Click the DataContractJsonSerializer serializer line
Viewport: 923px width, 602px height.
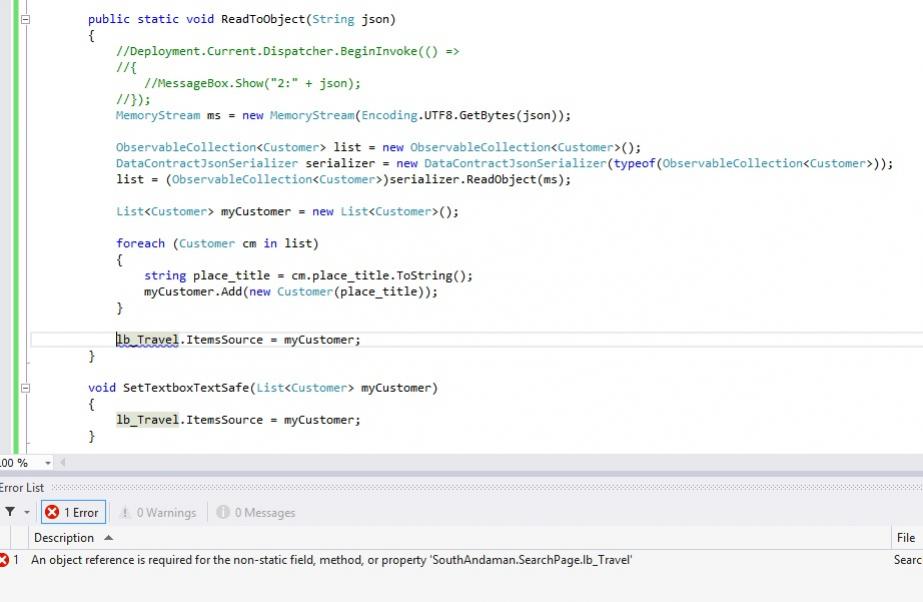504,163
